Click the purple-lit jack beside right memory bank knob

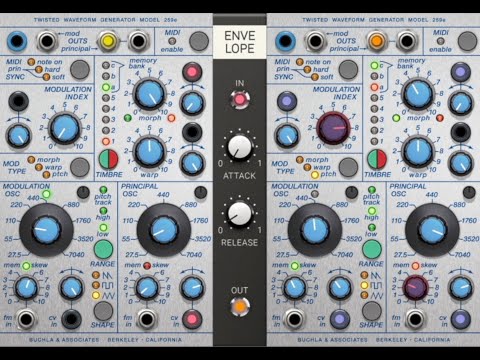(x=461, y=72)
